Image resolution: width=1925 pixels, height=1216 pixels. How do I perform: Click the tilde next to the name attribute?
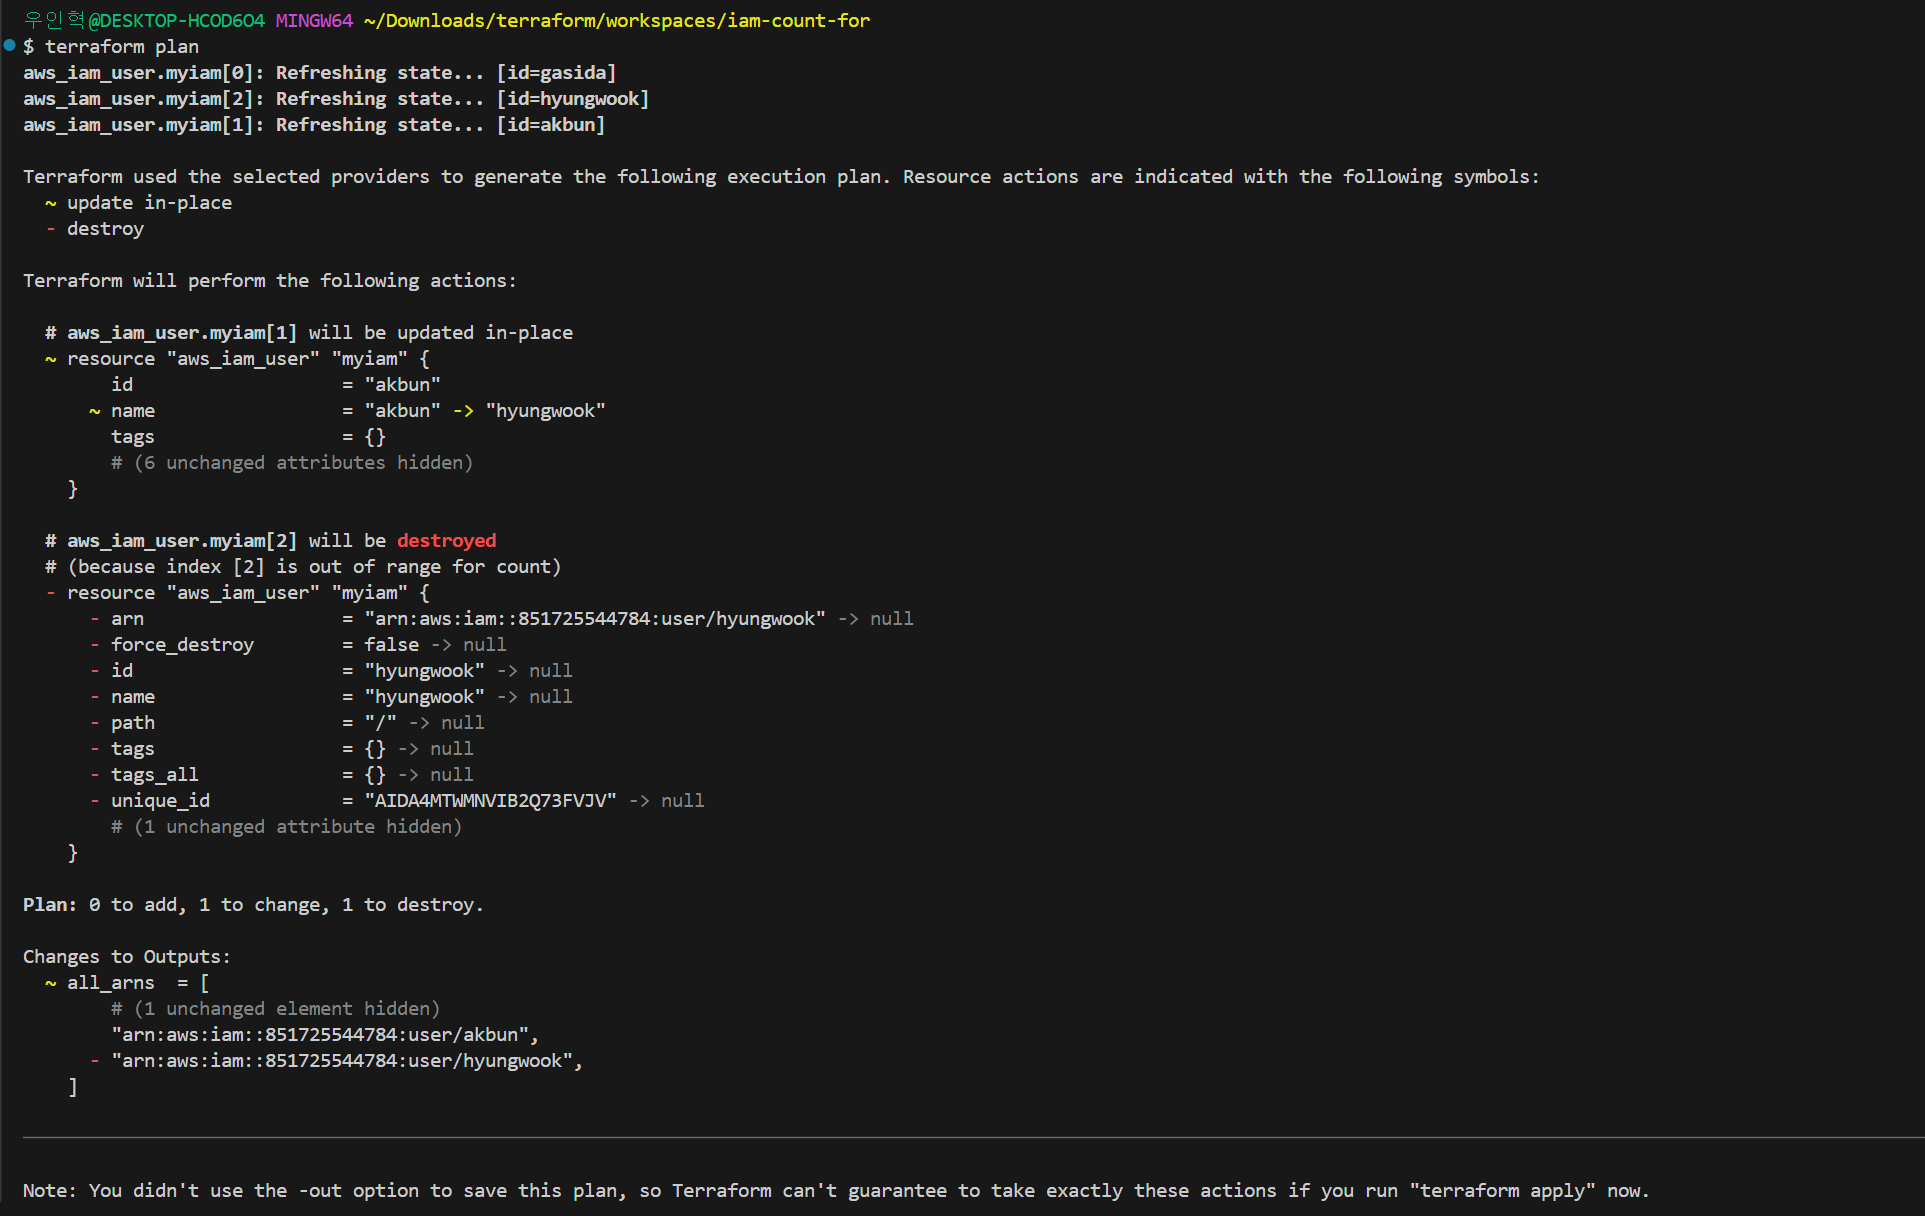coord(94,411)
